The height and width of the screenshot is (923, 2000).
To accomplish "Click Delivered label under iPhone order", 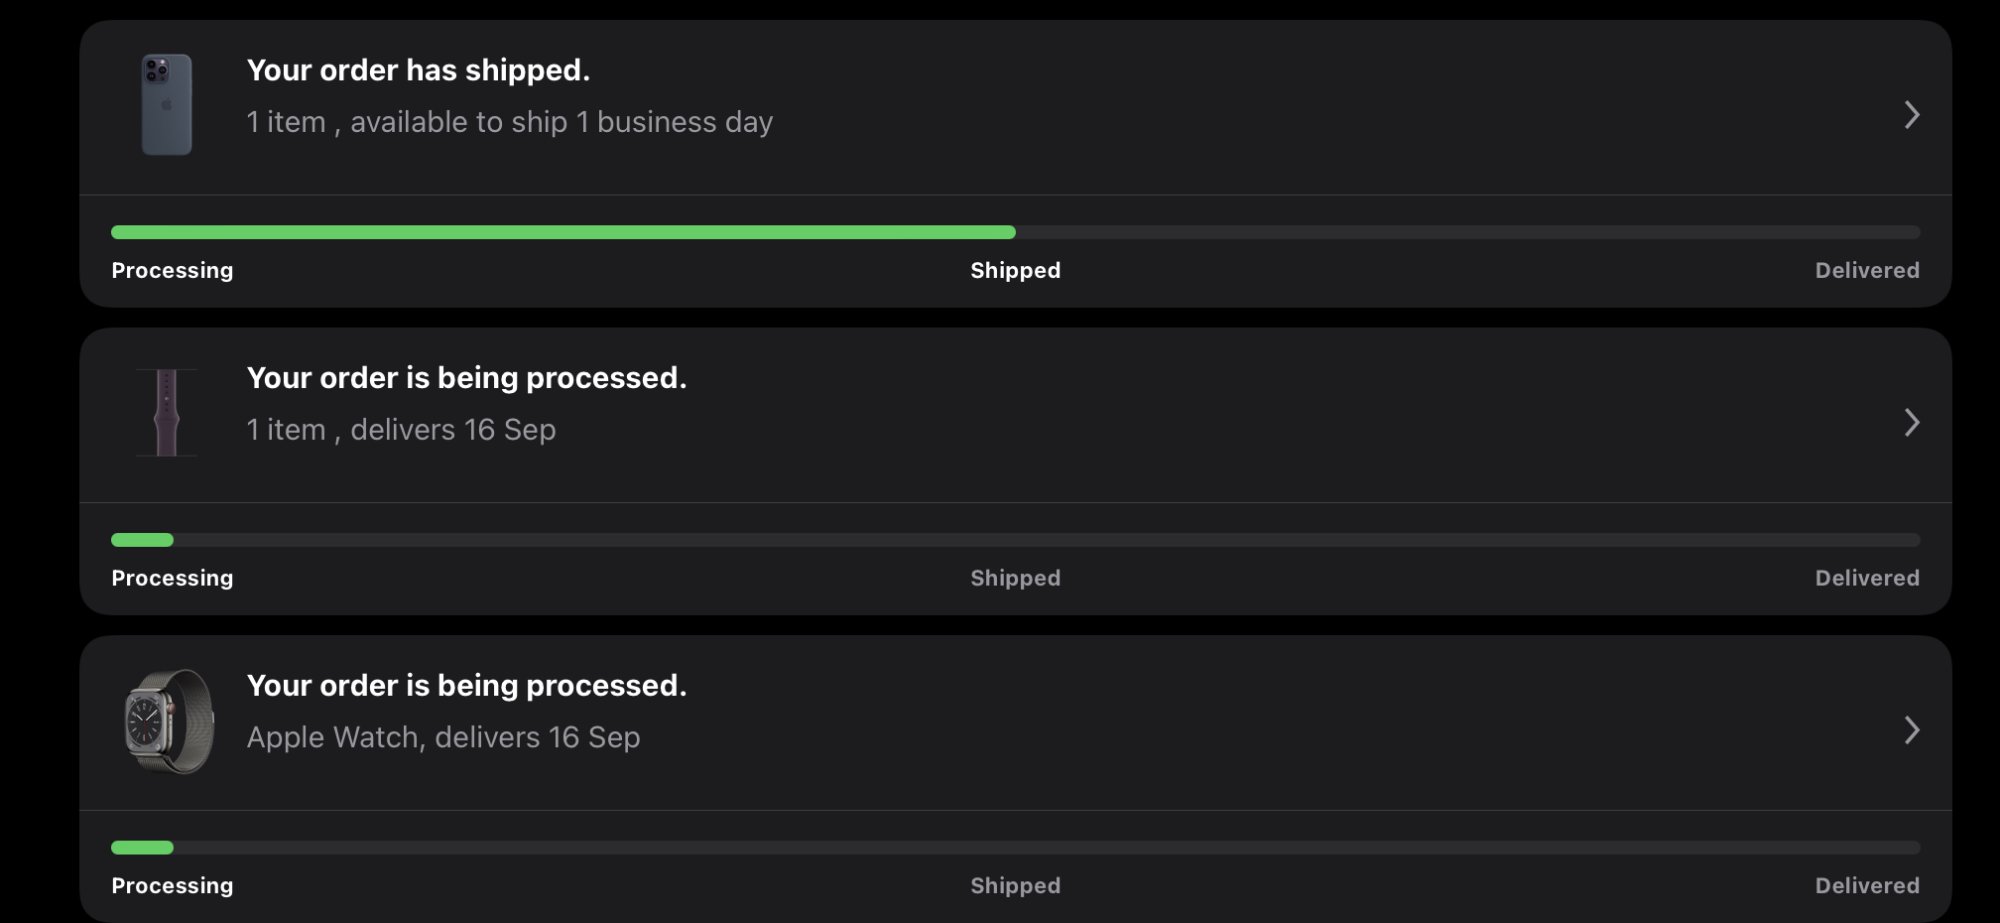I will [x=1866, y=270].
